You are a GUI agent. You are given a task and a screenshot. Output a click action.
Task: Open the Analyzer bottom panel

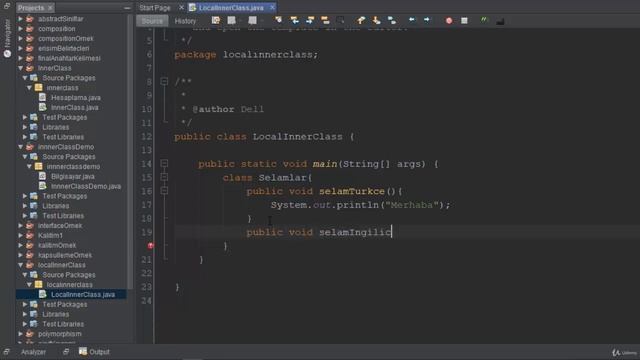point(33,352)
